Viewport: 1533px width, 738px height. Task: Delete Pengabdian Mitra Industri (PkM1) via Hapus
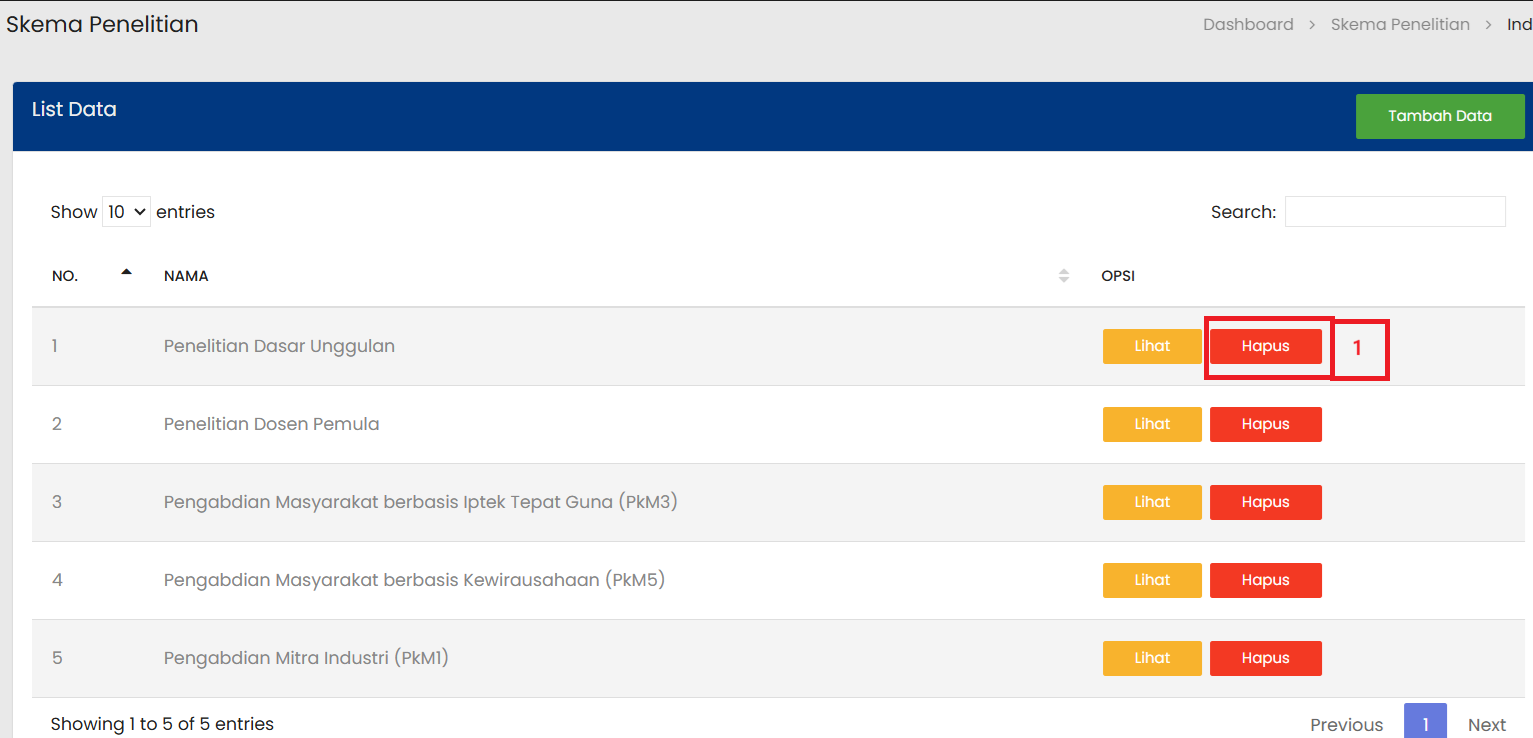point(1265,658)
